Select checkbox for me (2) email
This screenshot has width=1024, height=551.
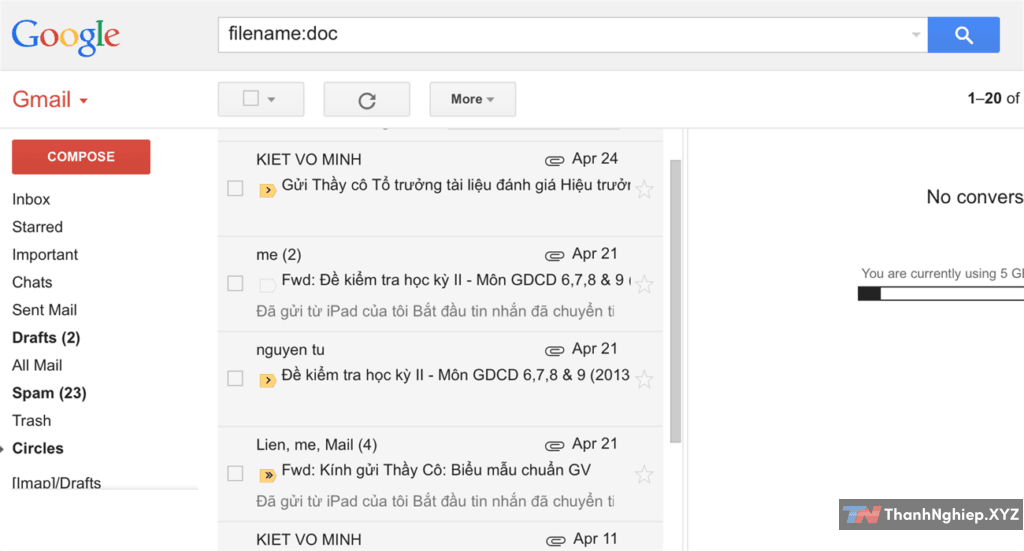(x=235, y=283)
